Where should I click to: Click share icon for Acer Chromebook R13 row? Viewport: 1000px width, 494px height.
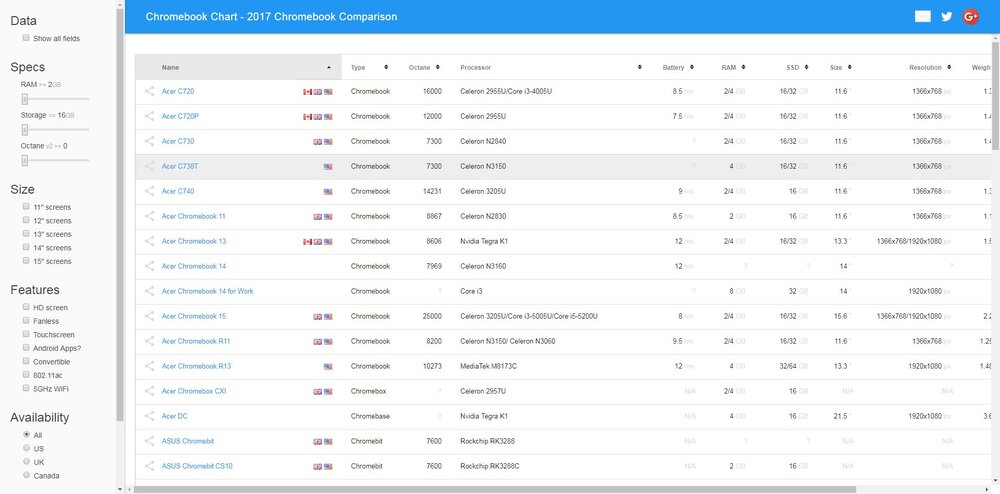(149, 366)
